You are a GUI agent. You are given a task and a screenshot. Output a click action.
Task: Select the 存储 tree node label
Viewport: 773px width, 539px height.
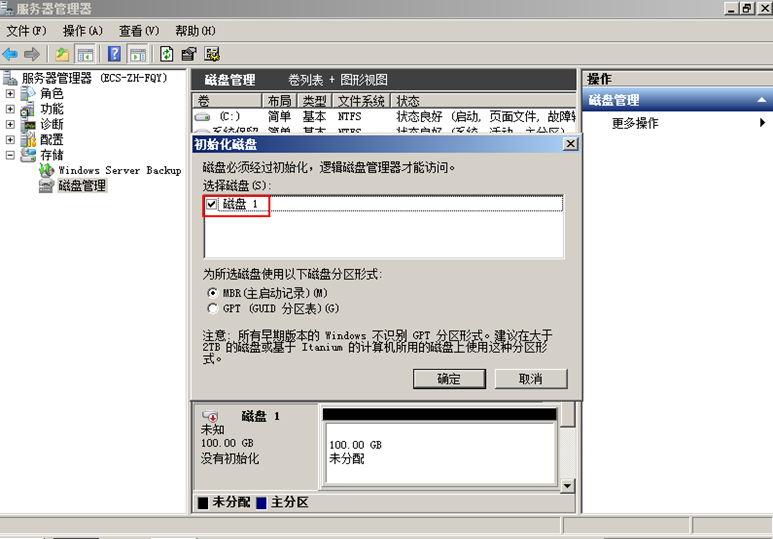(52, 155)
